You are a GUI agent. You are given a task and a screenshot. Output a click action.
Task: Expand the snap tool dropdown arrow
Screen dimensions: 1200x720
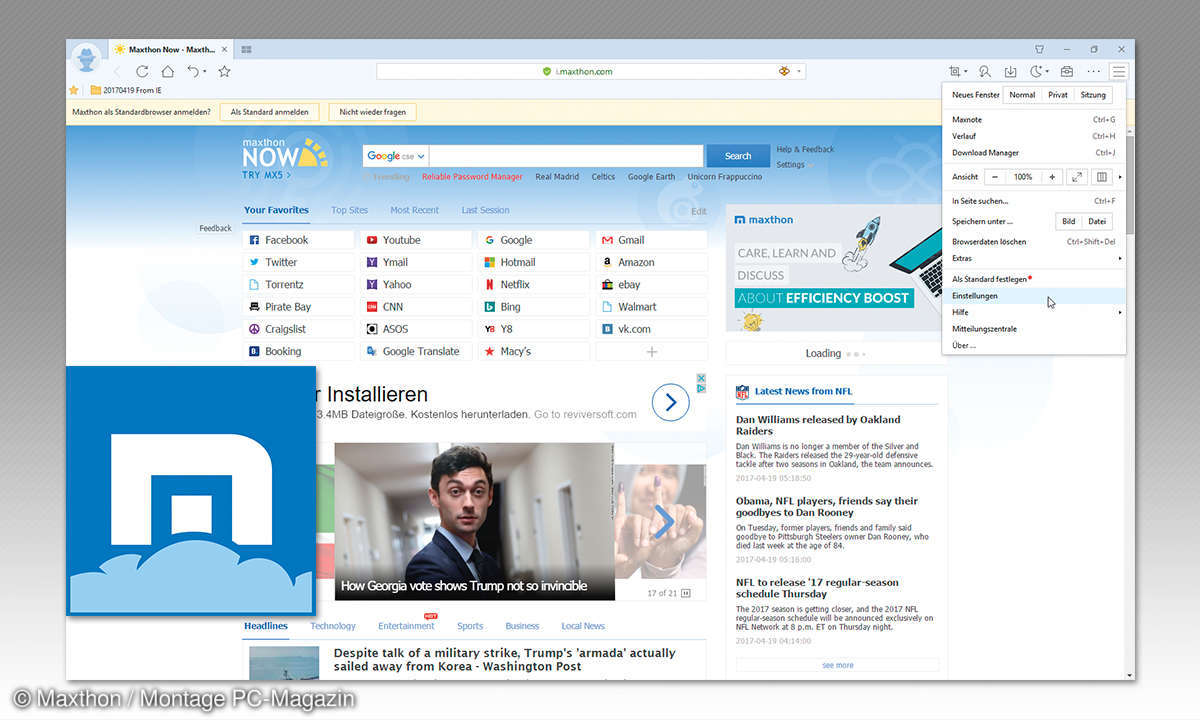point(966,72)
